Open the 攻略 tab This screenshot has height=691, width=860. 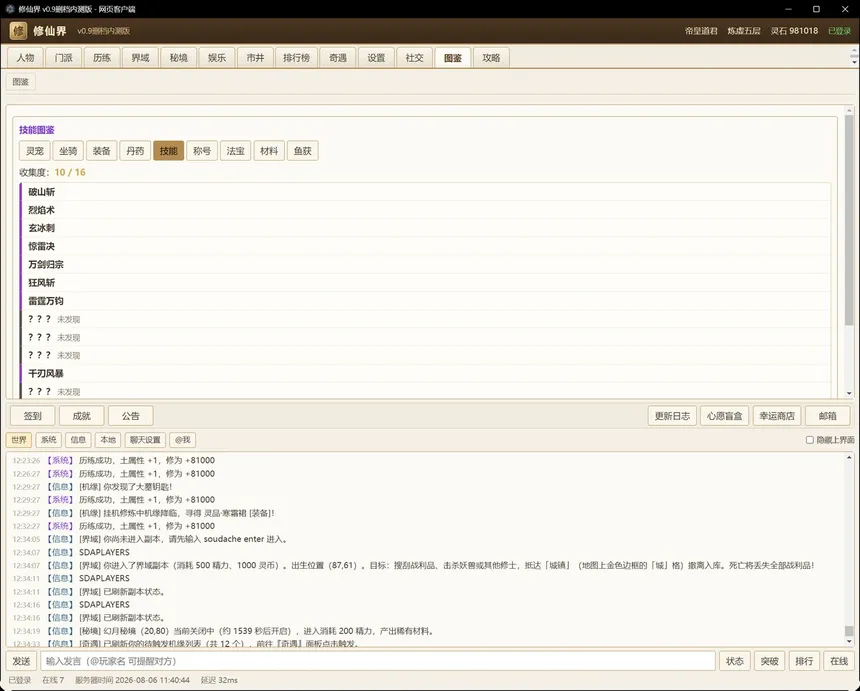[x=491, y=58]
